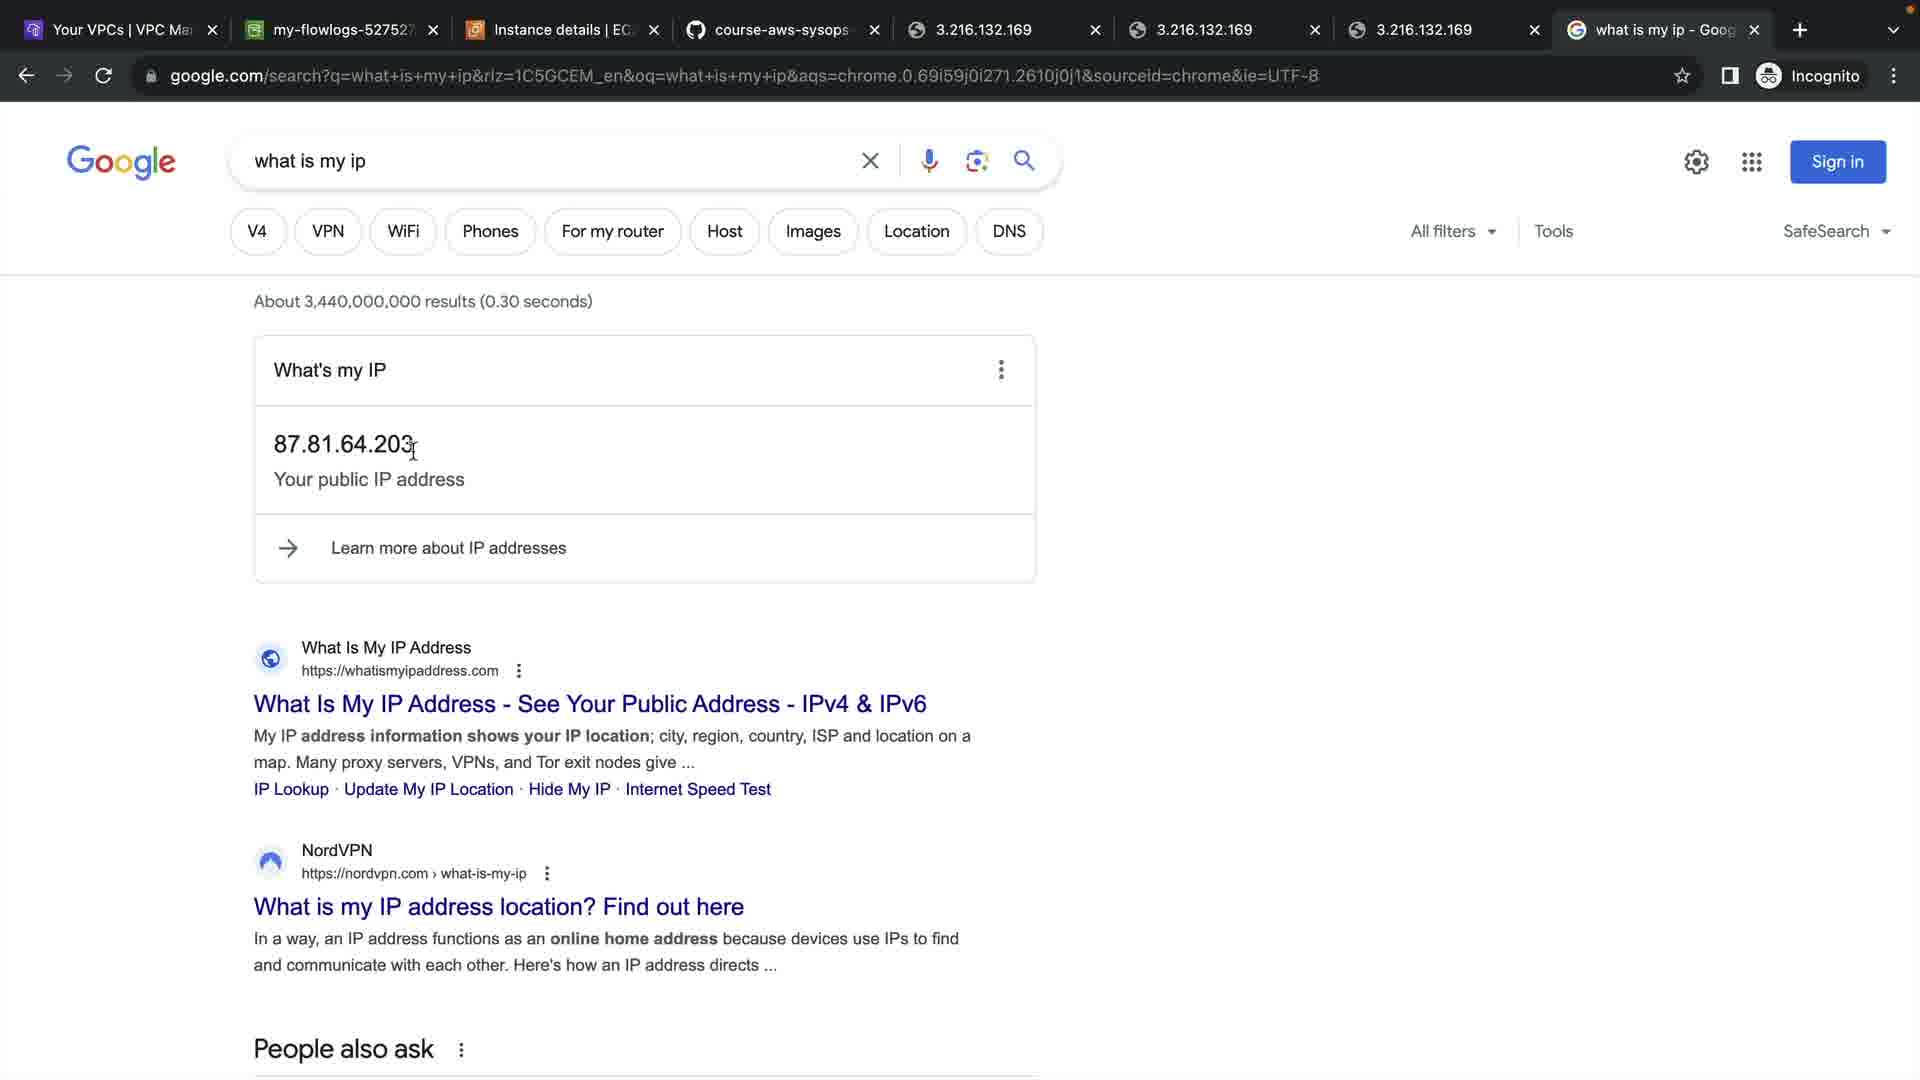Screen dimensions: 1920x1080
Task: Clear the search box with X icon
Action: (x=870, y=161)
